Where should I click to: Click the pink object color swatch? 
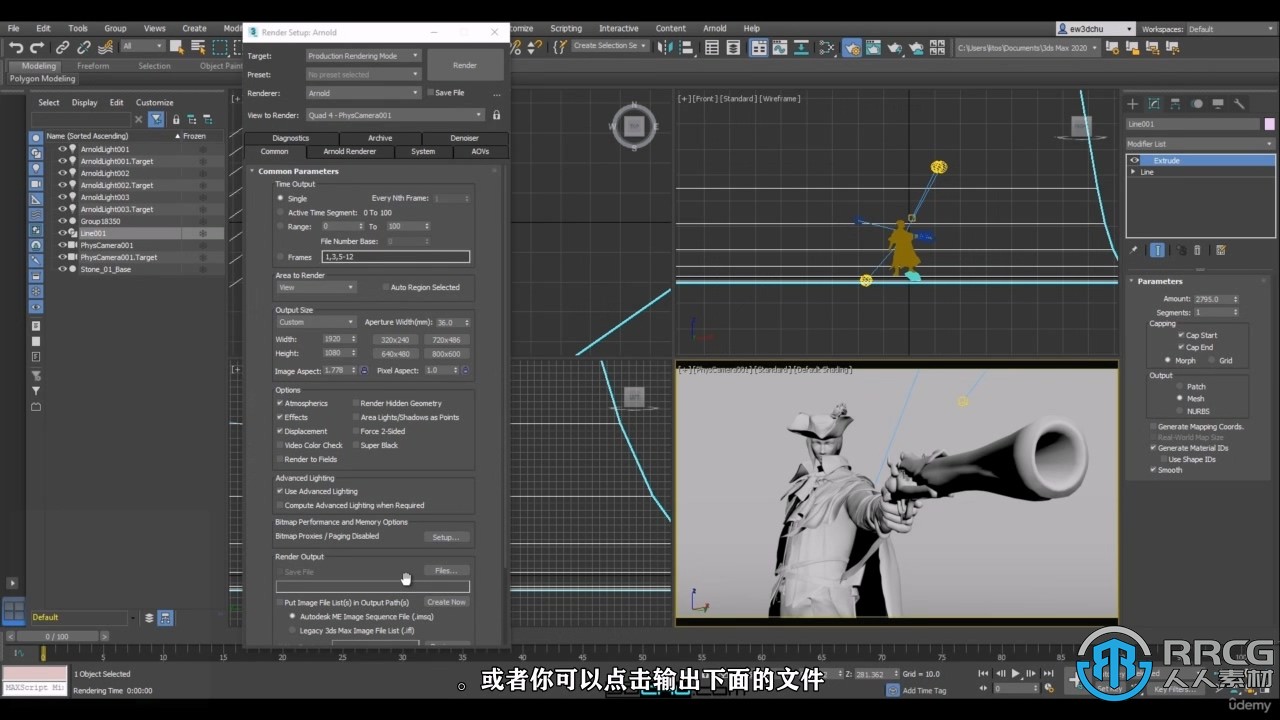pyautogui.click(x=1270, y=124)
